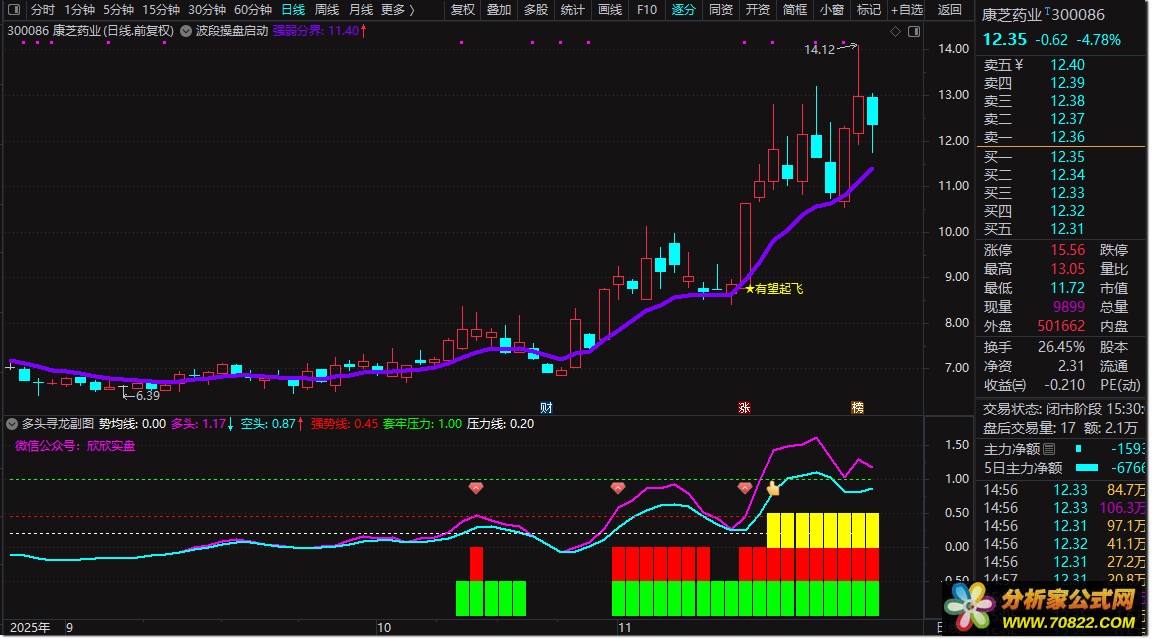1152x639 pixels.
Task: Toggle the side panel icon above the price axis
Action: click(914, 32)
